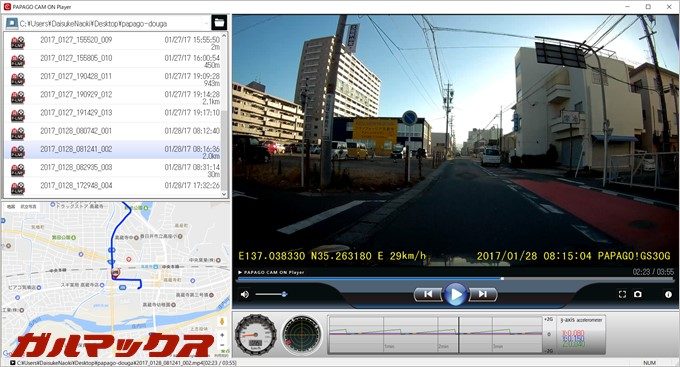This screenshot has width=680, height=367.
Task: Click the compass radar gauge
Action: pyautogui.click(x=302, y=335)
